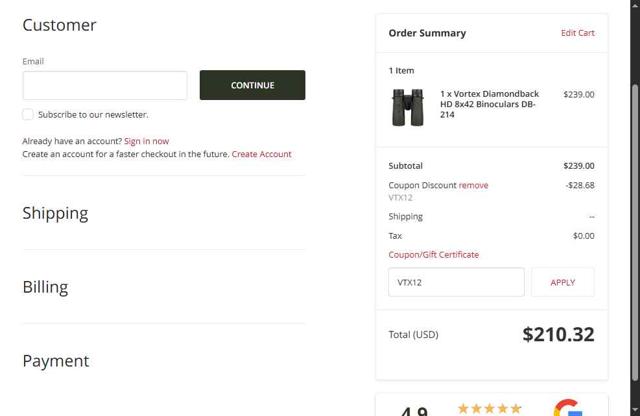Click the Edit Cart link
The height and width of the screenshot is (416, 640).
click(577, 33)
